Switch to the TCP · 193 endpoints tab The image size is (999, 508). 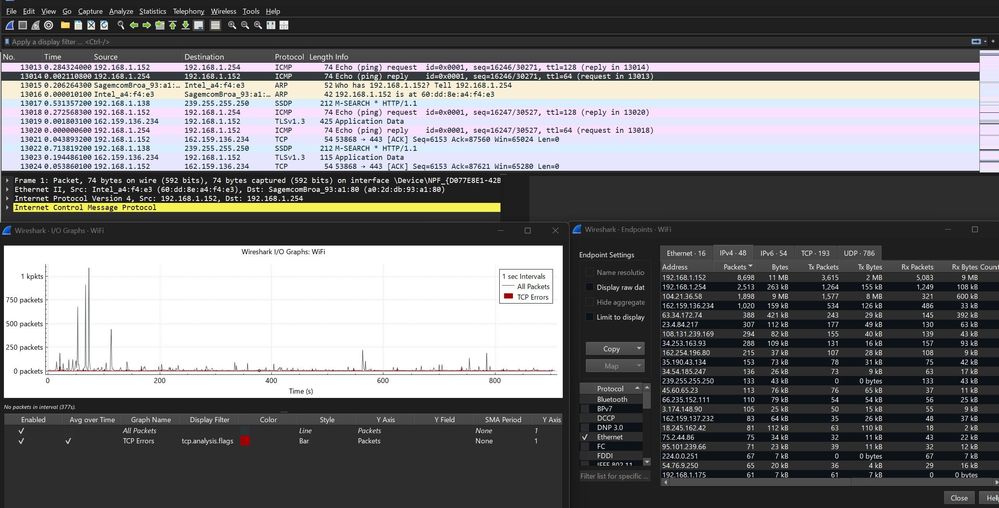pos(815,253)
